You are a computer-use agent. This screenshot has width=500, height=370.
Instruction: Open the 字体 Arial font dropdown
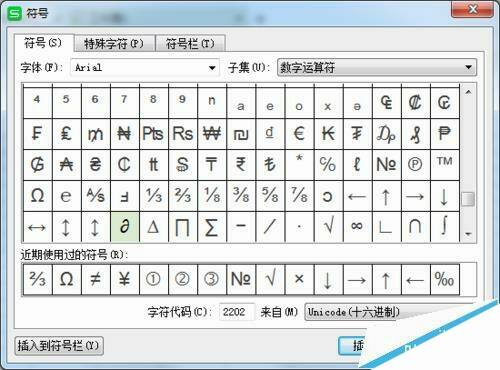145,68
